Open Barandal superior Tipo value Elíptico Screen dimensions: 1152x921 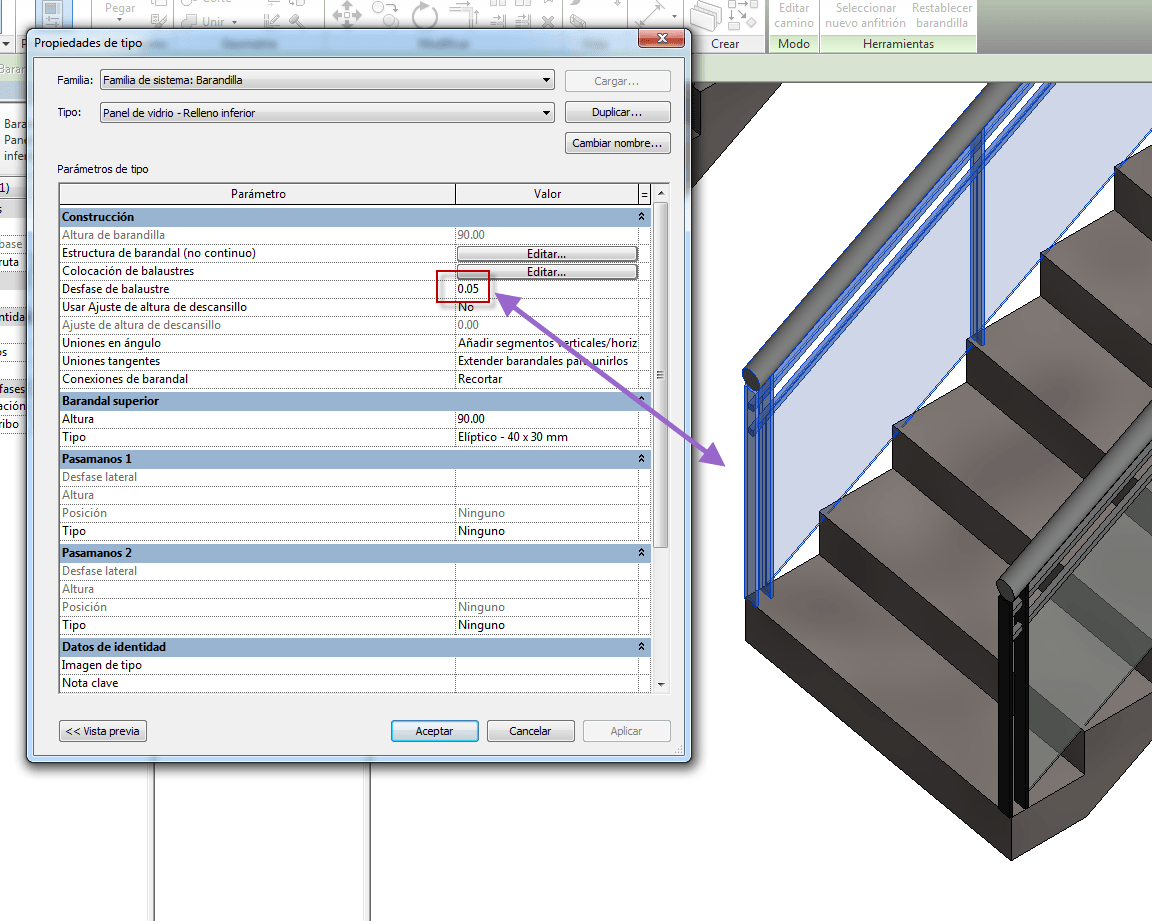[547, 437]
